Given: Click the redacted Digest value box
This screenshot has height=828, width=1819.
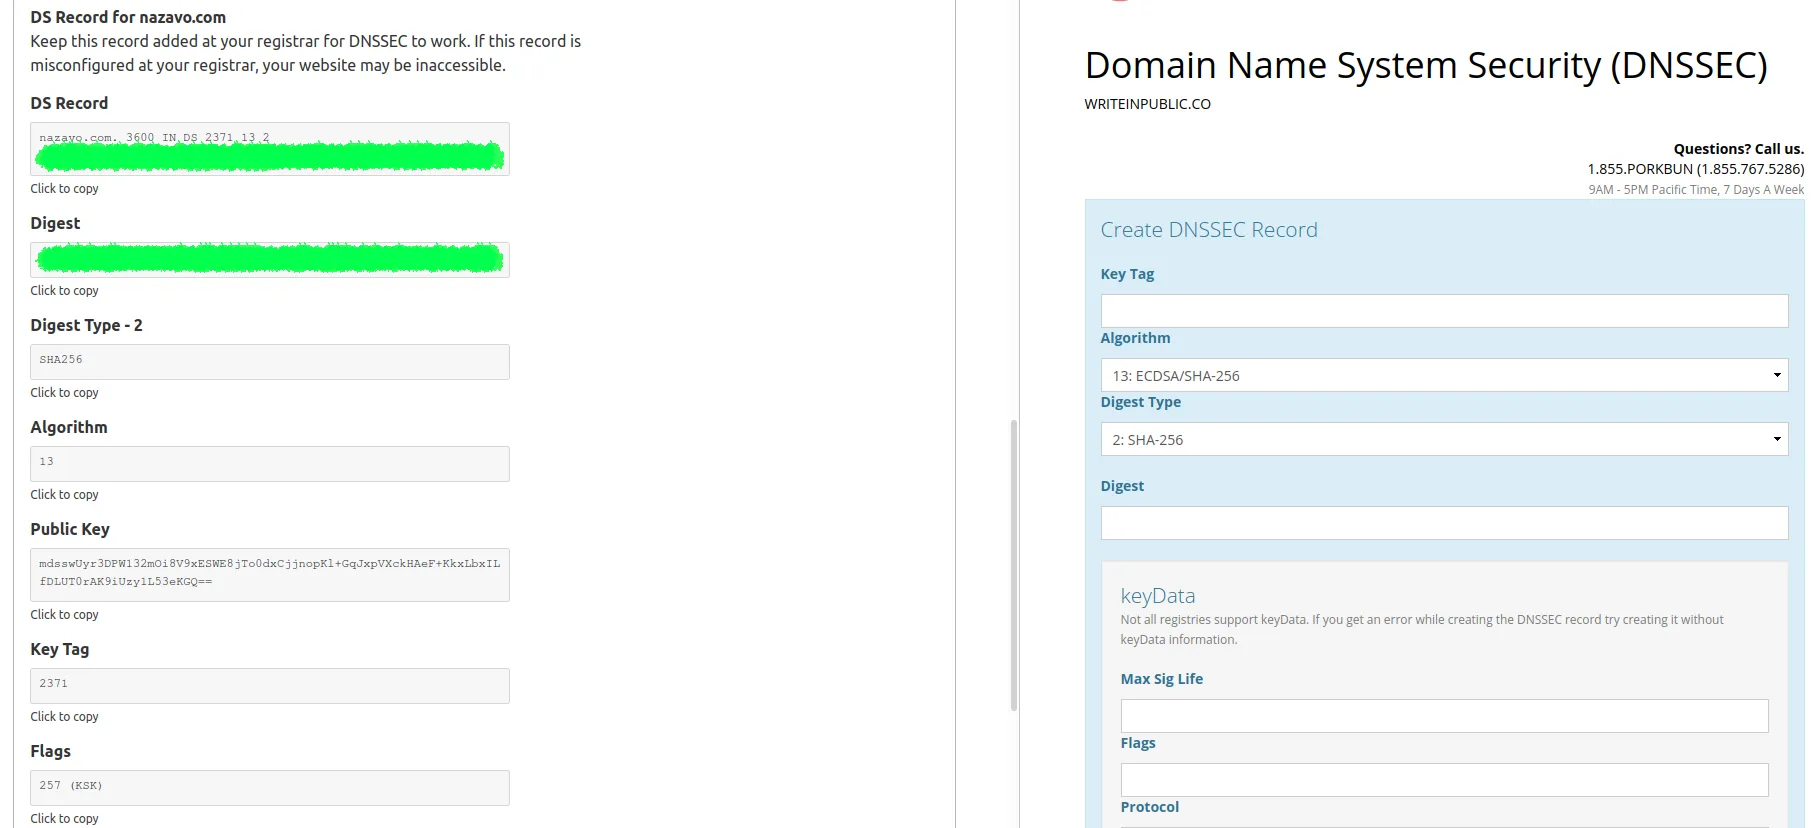Looking at the screenshot, I should click(x=270, y=260).
